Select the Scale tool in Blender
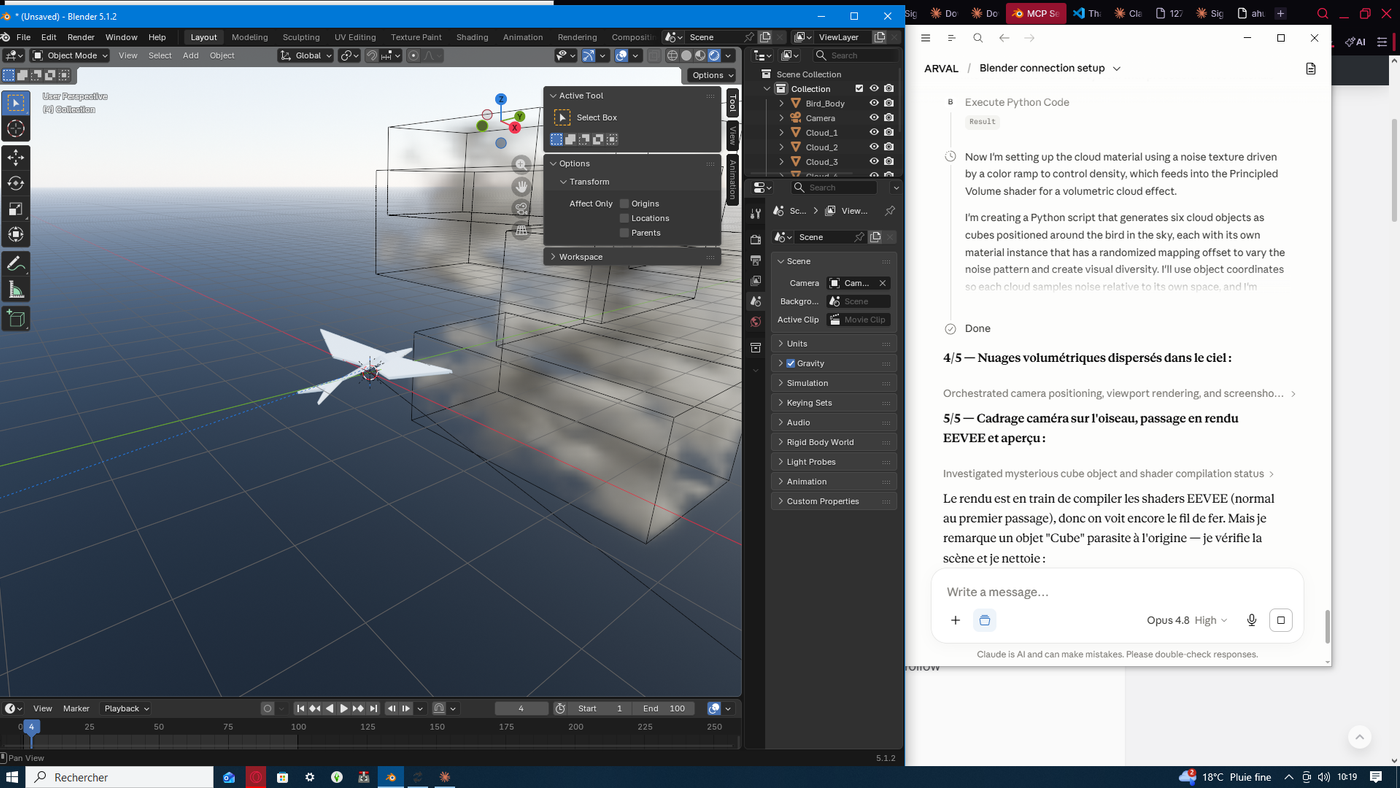 tap(16, 209)
